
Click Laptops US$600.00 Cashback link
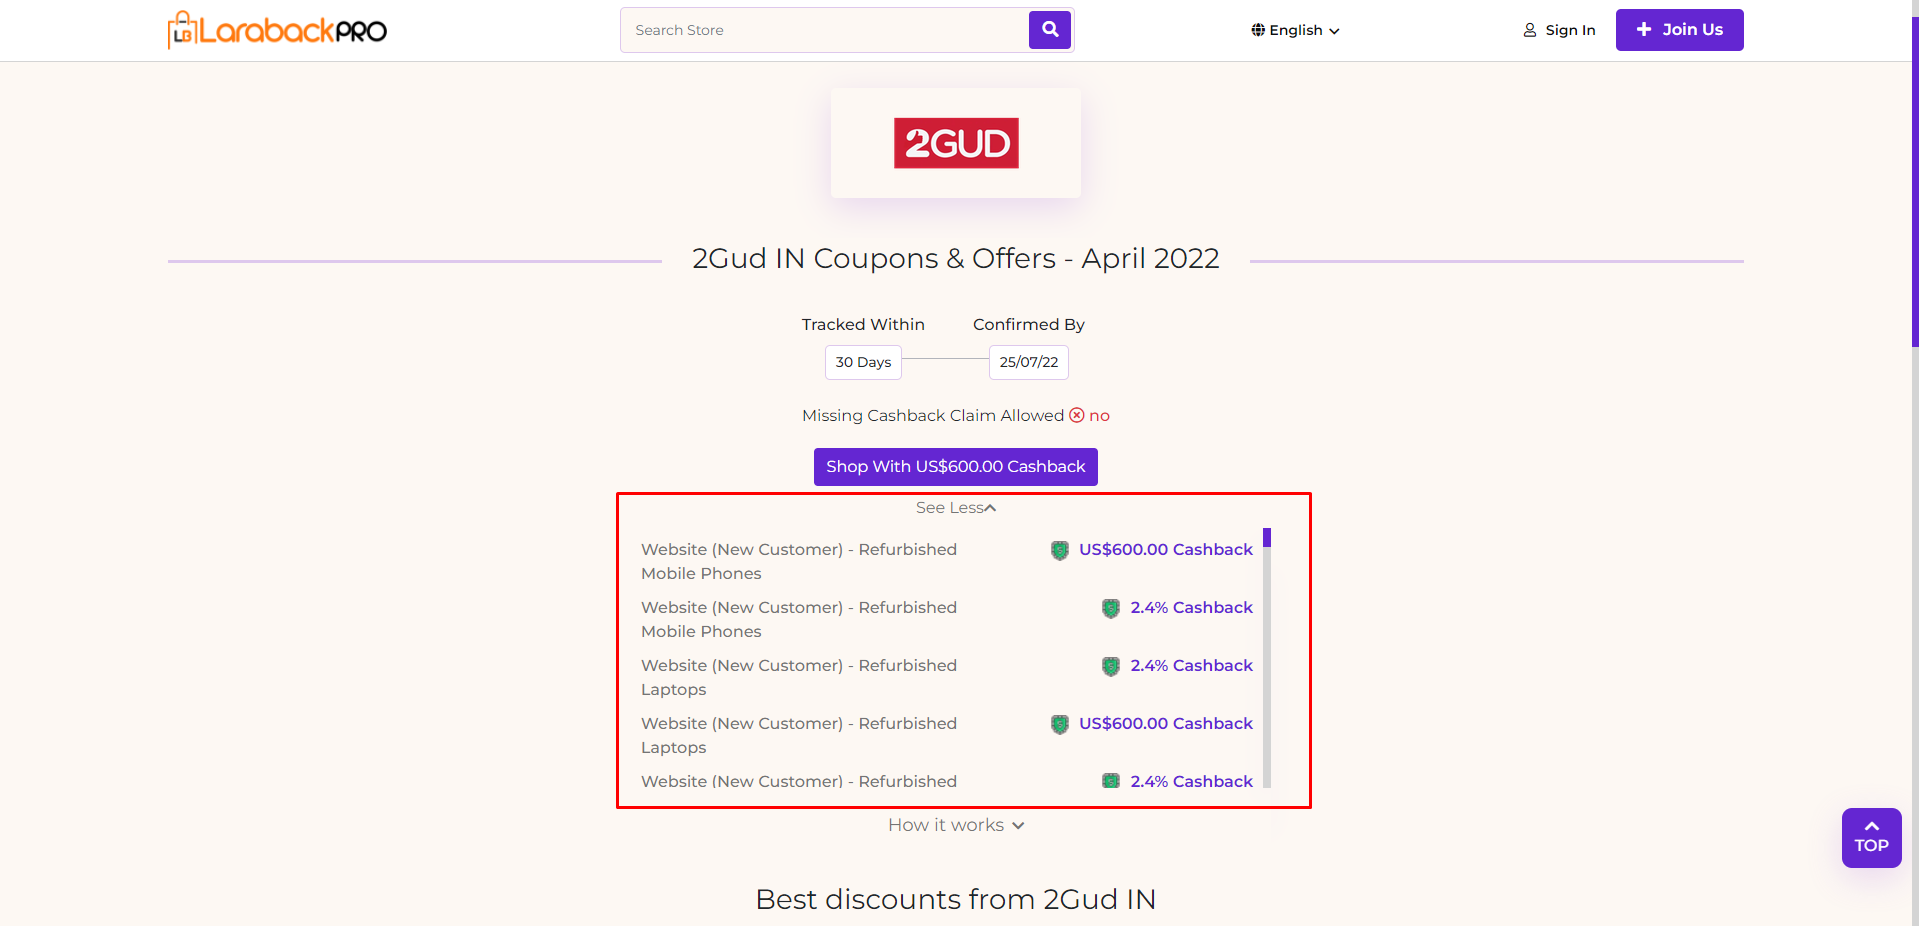(1165, 724)
